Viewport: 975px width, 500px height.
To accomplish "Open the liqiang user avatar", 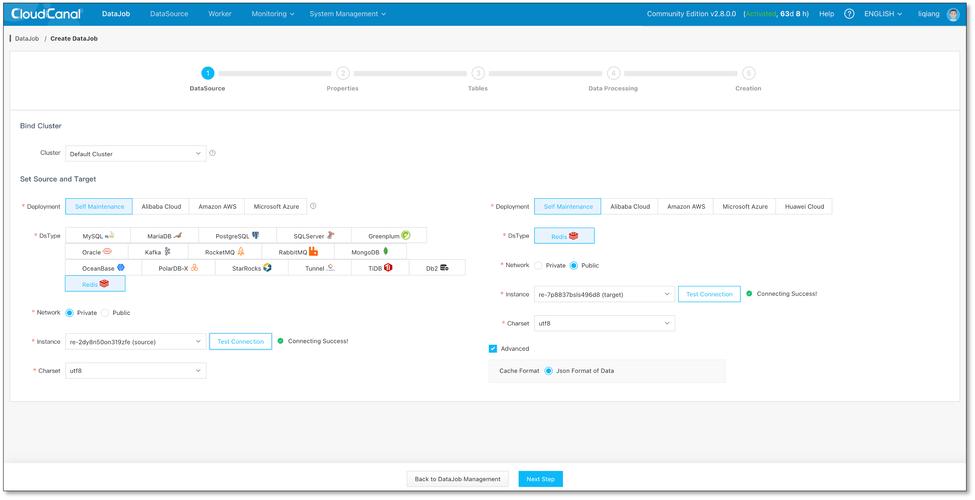I will click(x=953, y=14).
